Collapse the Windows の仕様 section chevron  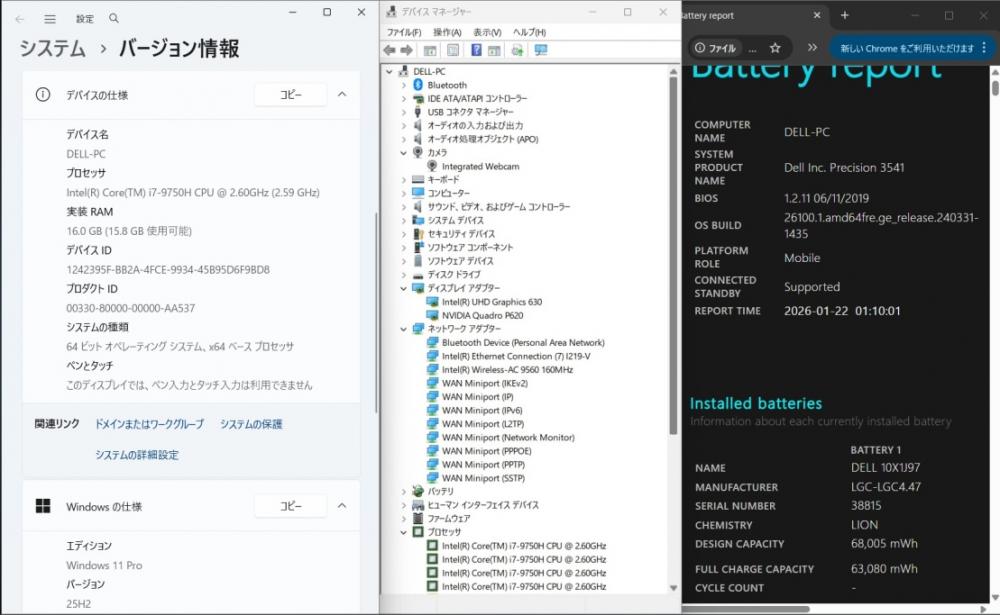[342, 506]
